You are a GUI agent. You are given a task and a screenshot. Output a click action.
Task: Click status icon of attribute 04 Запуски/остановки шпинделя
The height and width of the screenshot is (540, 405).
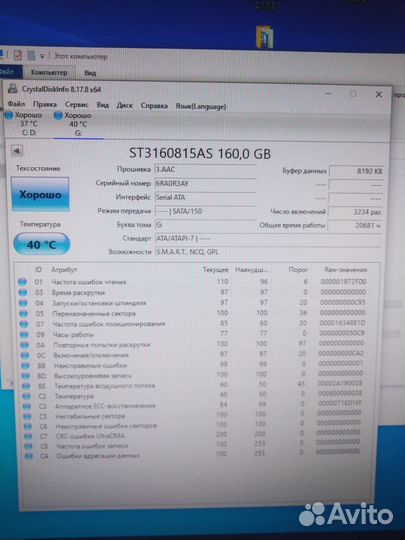click(23, 303)
